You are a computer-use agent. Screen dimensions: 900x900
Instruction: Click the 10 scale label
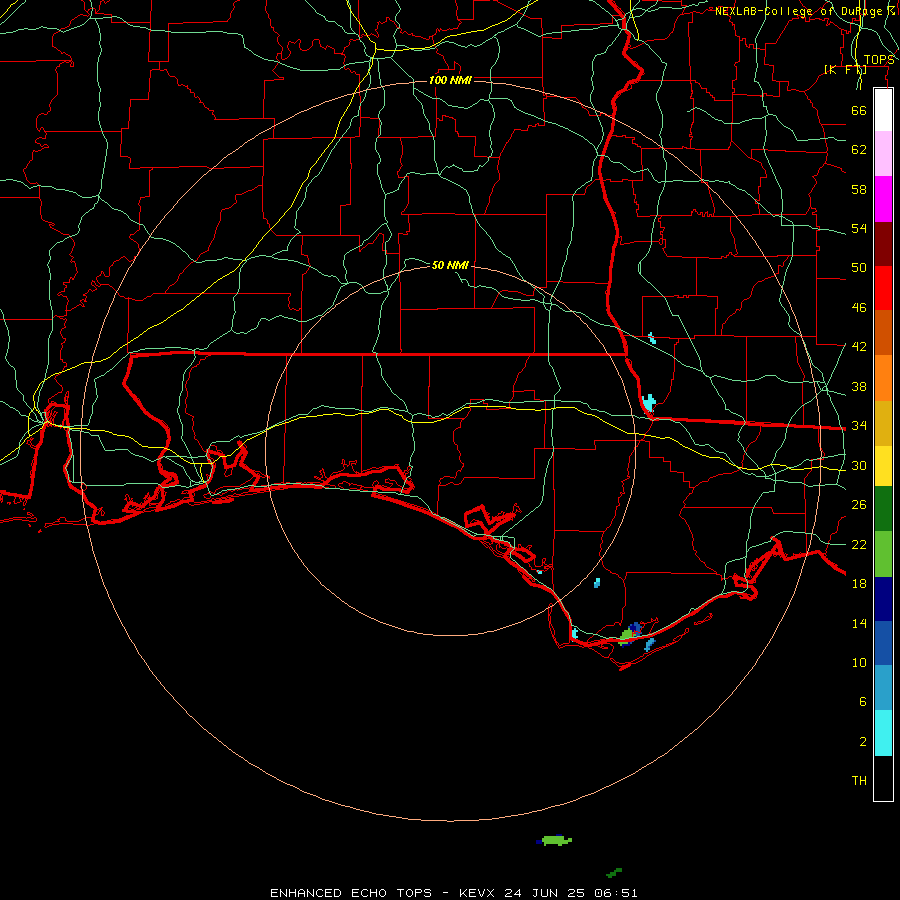(x=859, y=662)
